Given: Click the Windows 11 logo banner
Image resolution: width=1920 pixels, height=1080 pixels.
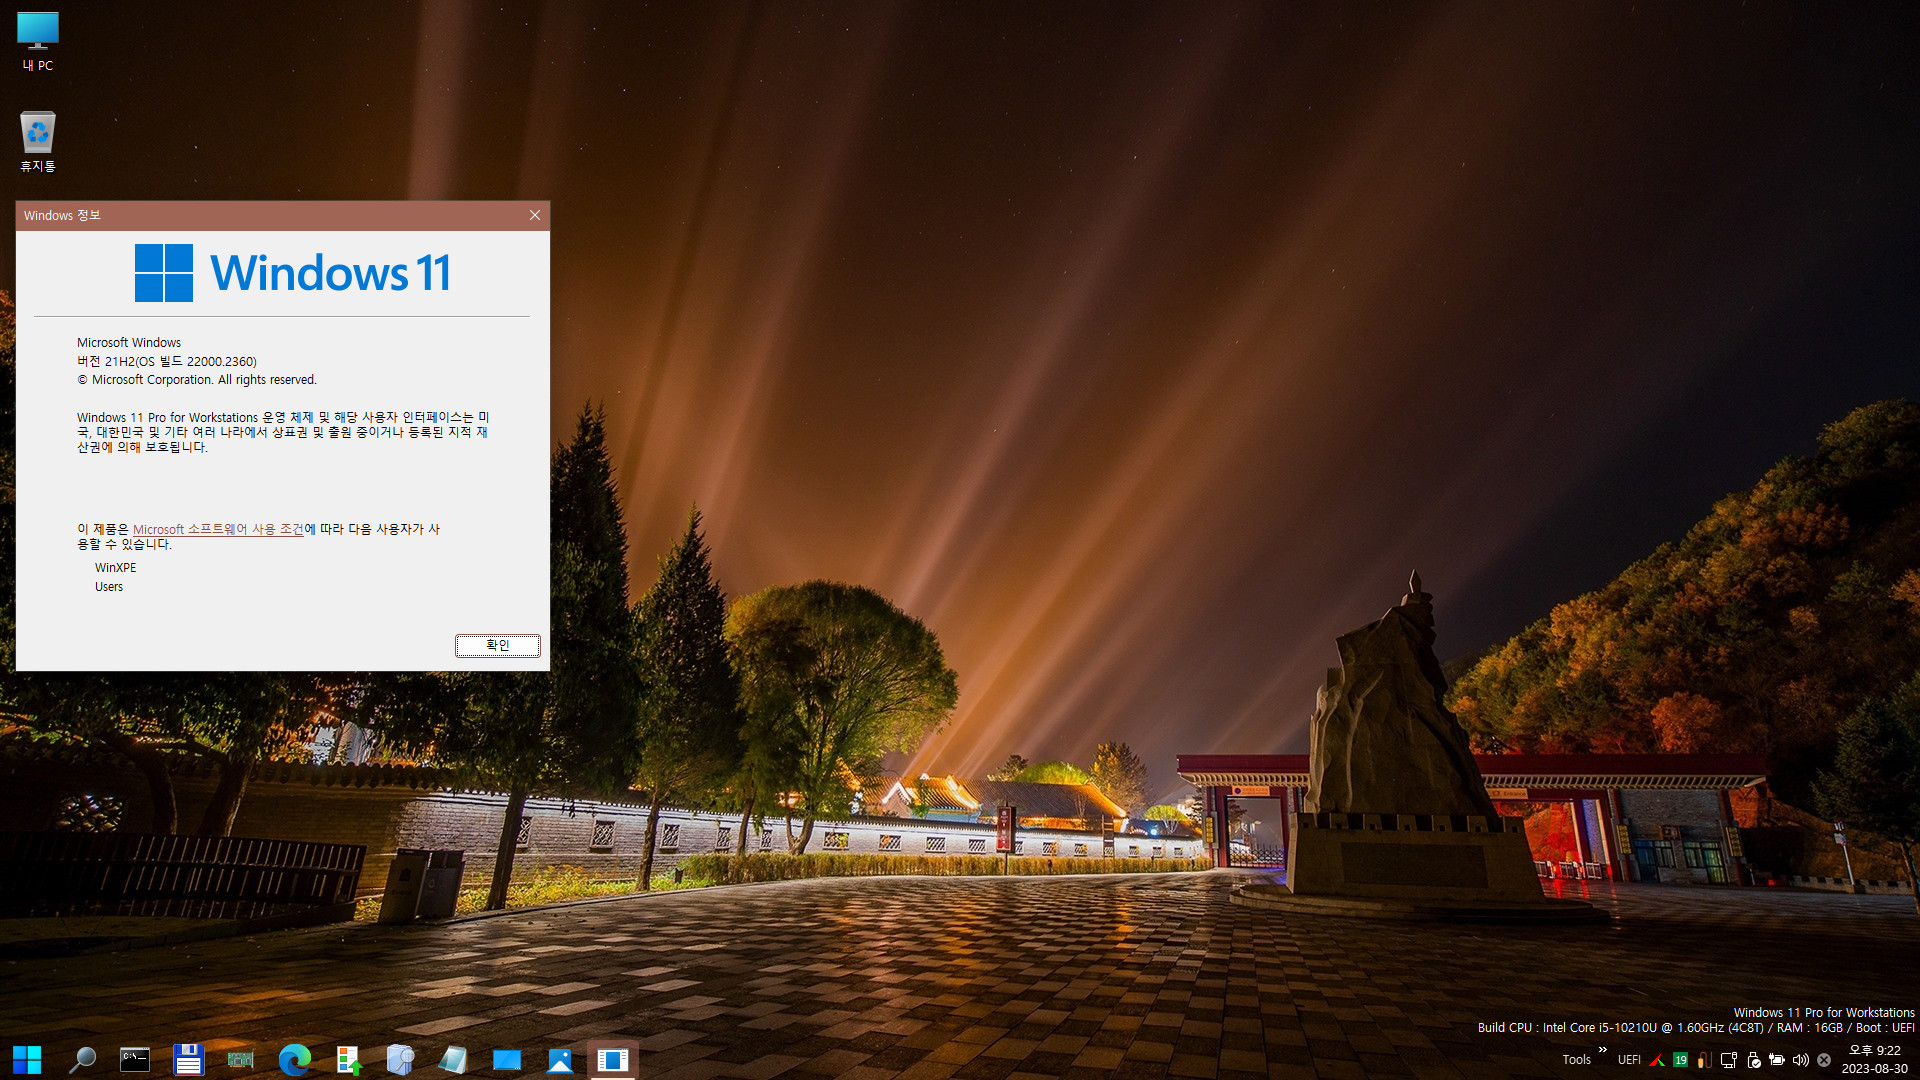Looking at the screenshot, I should pos(292,273).
